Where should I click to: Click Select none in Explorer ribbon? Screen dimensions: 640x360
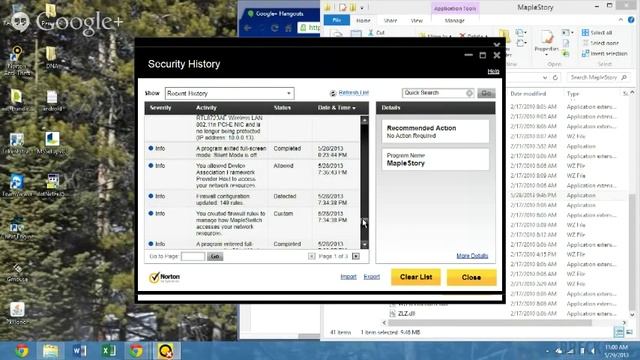click(x=600, y=43)
